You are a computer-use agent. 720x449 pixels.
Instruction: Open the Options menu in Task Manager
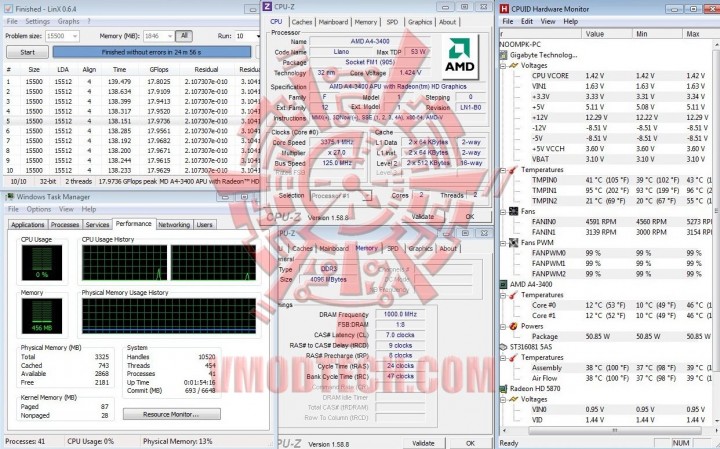click(39, 209)
